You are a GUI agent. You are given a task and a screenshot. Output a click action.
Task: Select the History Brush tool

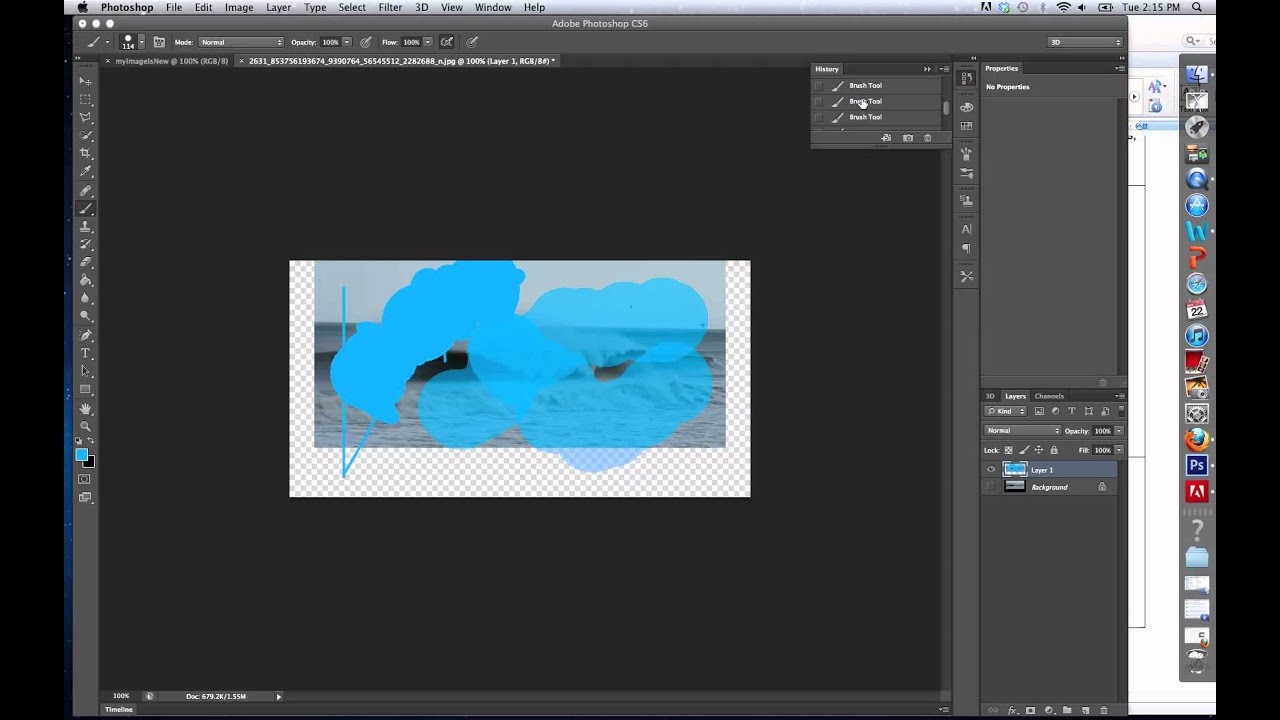[85, 244]
